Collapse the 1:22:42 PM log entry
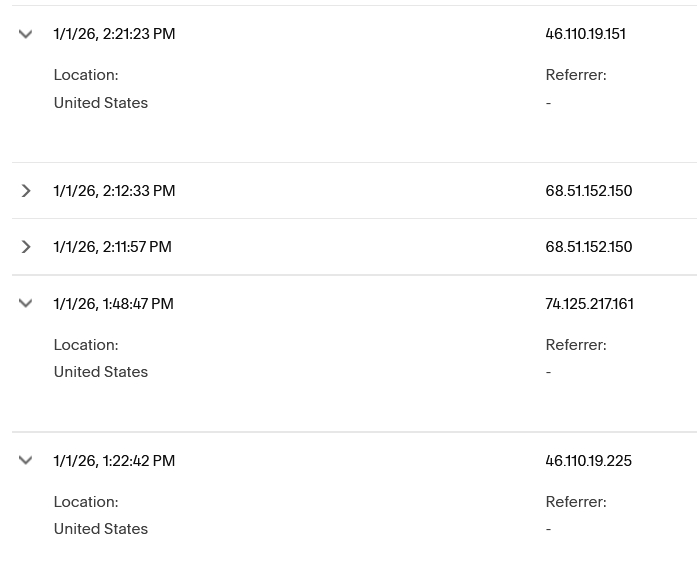This screenshot has height=581, width=697. [26, 461]
